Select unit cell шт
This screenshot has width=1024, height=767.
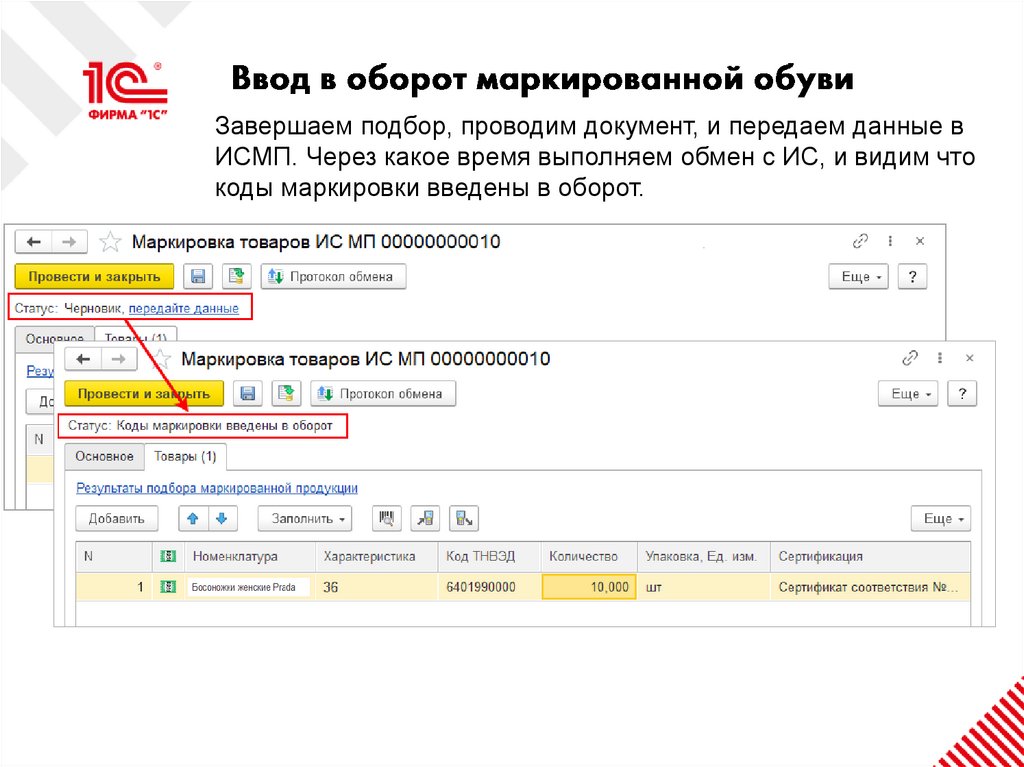[x=704, y=587]
